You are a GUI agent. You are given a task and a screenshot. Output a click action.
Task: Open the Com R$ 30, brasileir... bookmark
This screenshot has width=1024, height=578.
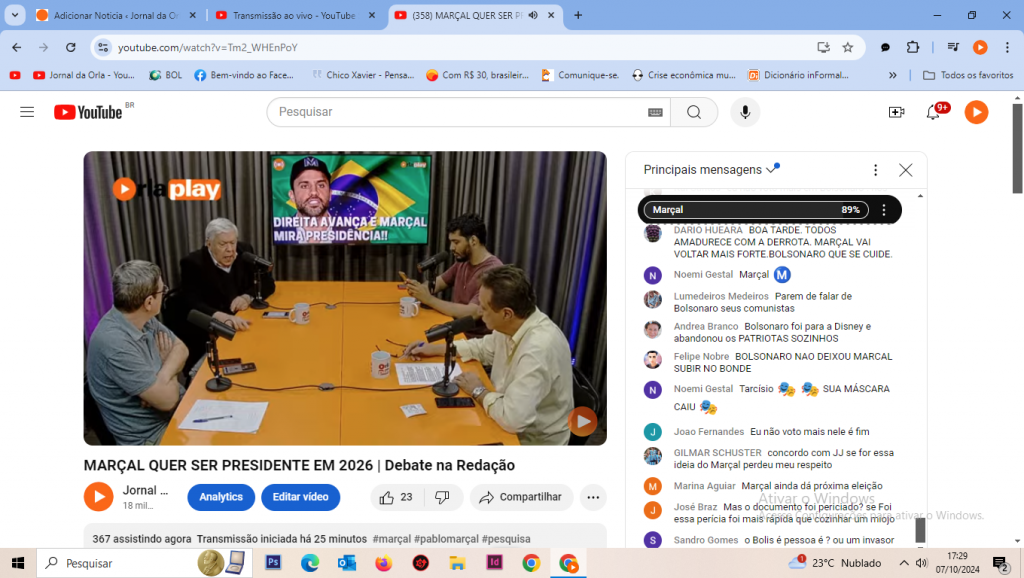pyautogui.click(x=477, y=75)
